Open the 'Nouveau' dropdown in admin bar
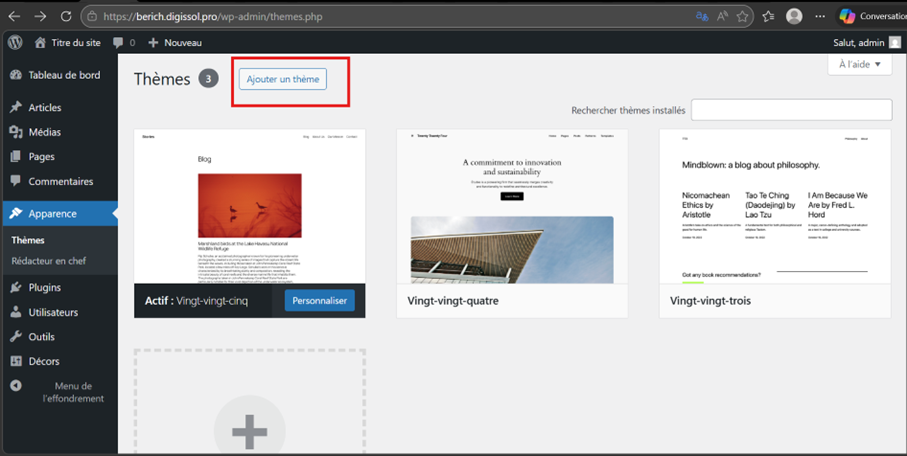 click(x=175, y=43)
